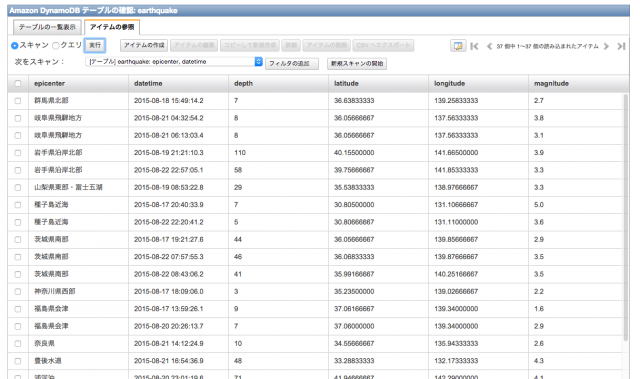Check the row for 豊後水道
The width and height of the screenshot is (640, 379).
pos(18,361)
